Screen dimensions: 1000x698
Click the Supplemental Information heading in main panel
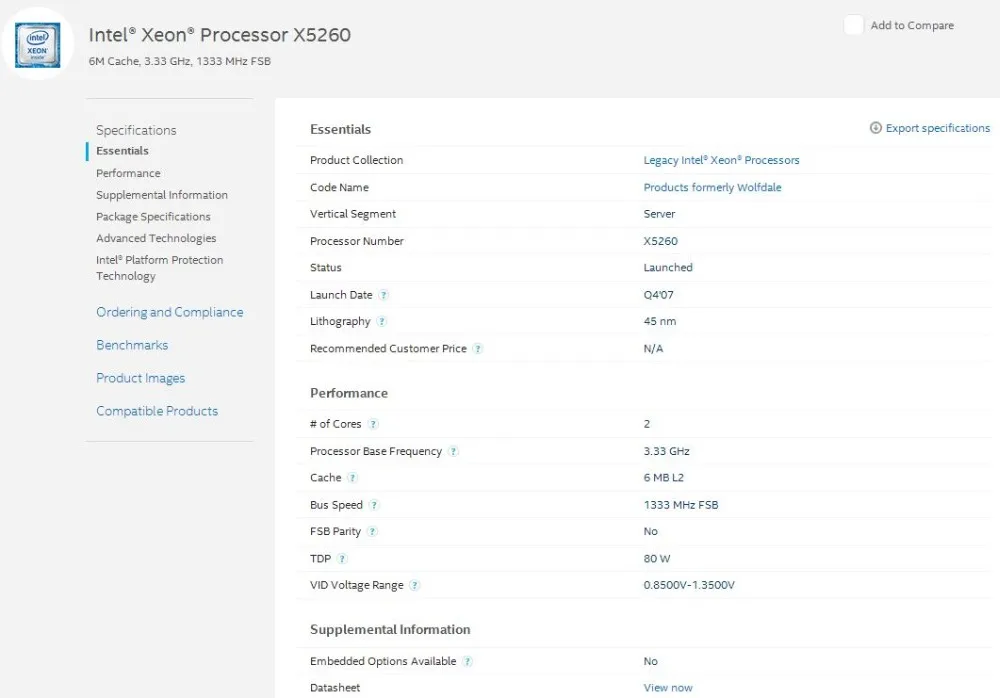390,630
